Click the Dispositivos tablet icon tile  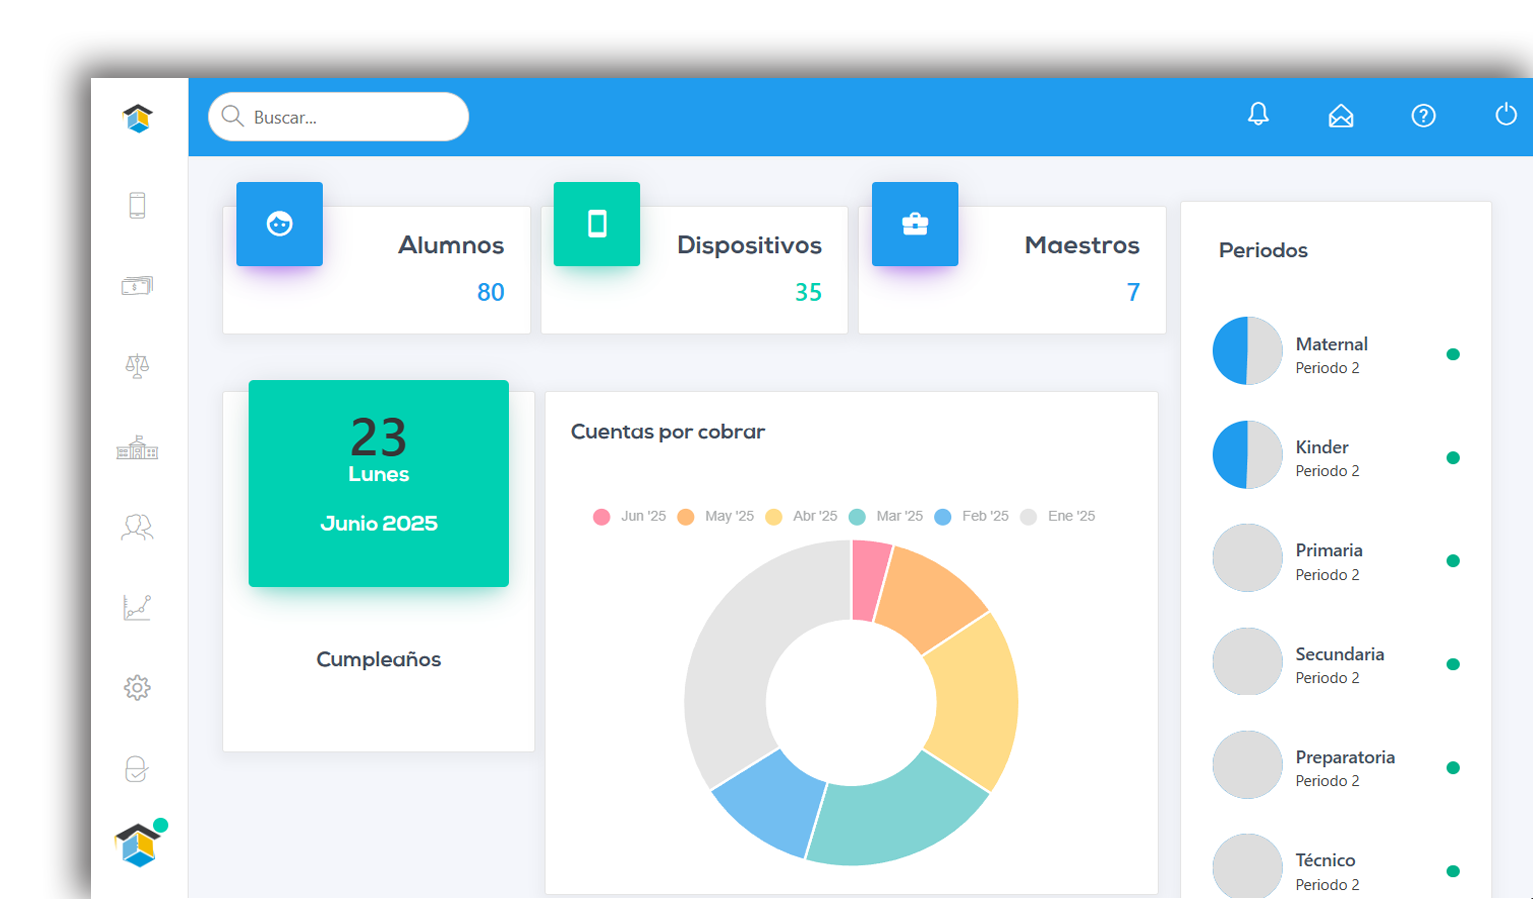point(597,224)
